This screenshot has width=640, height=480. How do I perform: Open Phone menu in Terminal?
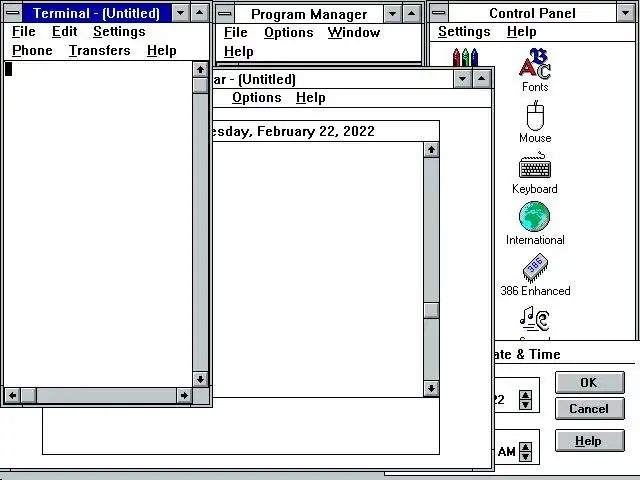(x=32, y=51)
